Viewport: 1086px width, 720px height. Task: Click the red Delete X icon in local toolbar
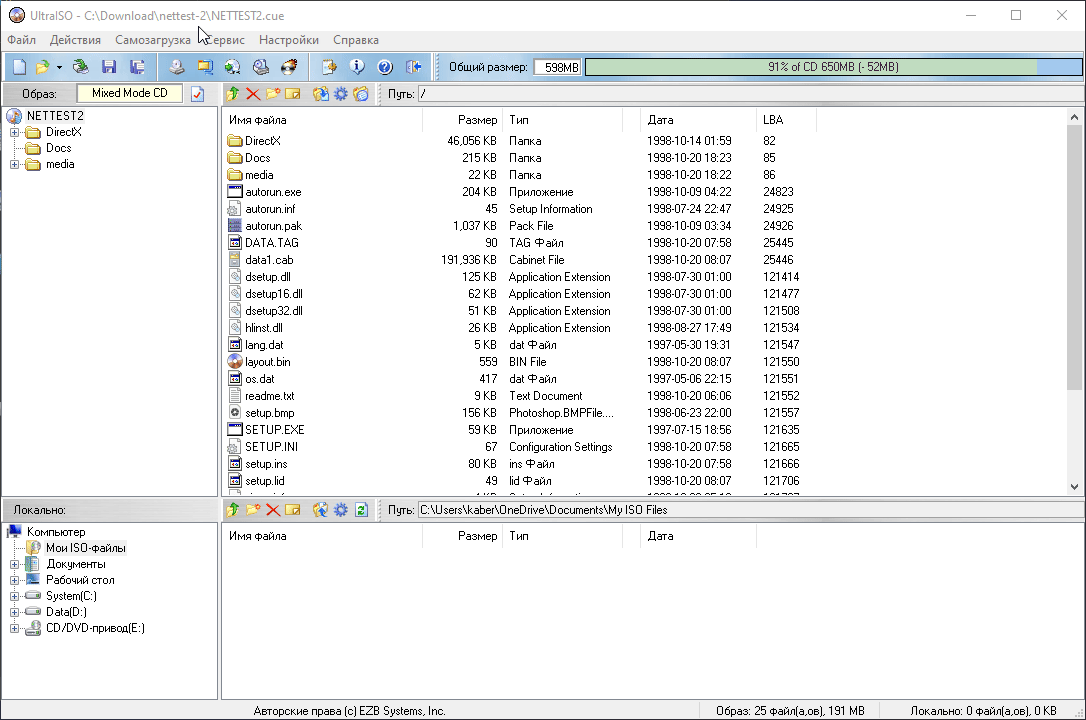point(273,510)
